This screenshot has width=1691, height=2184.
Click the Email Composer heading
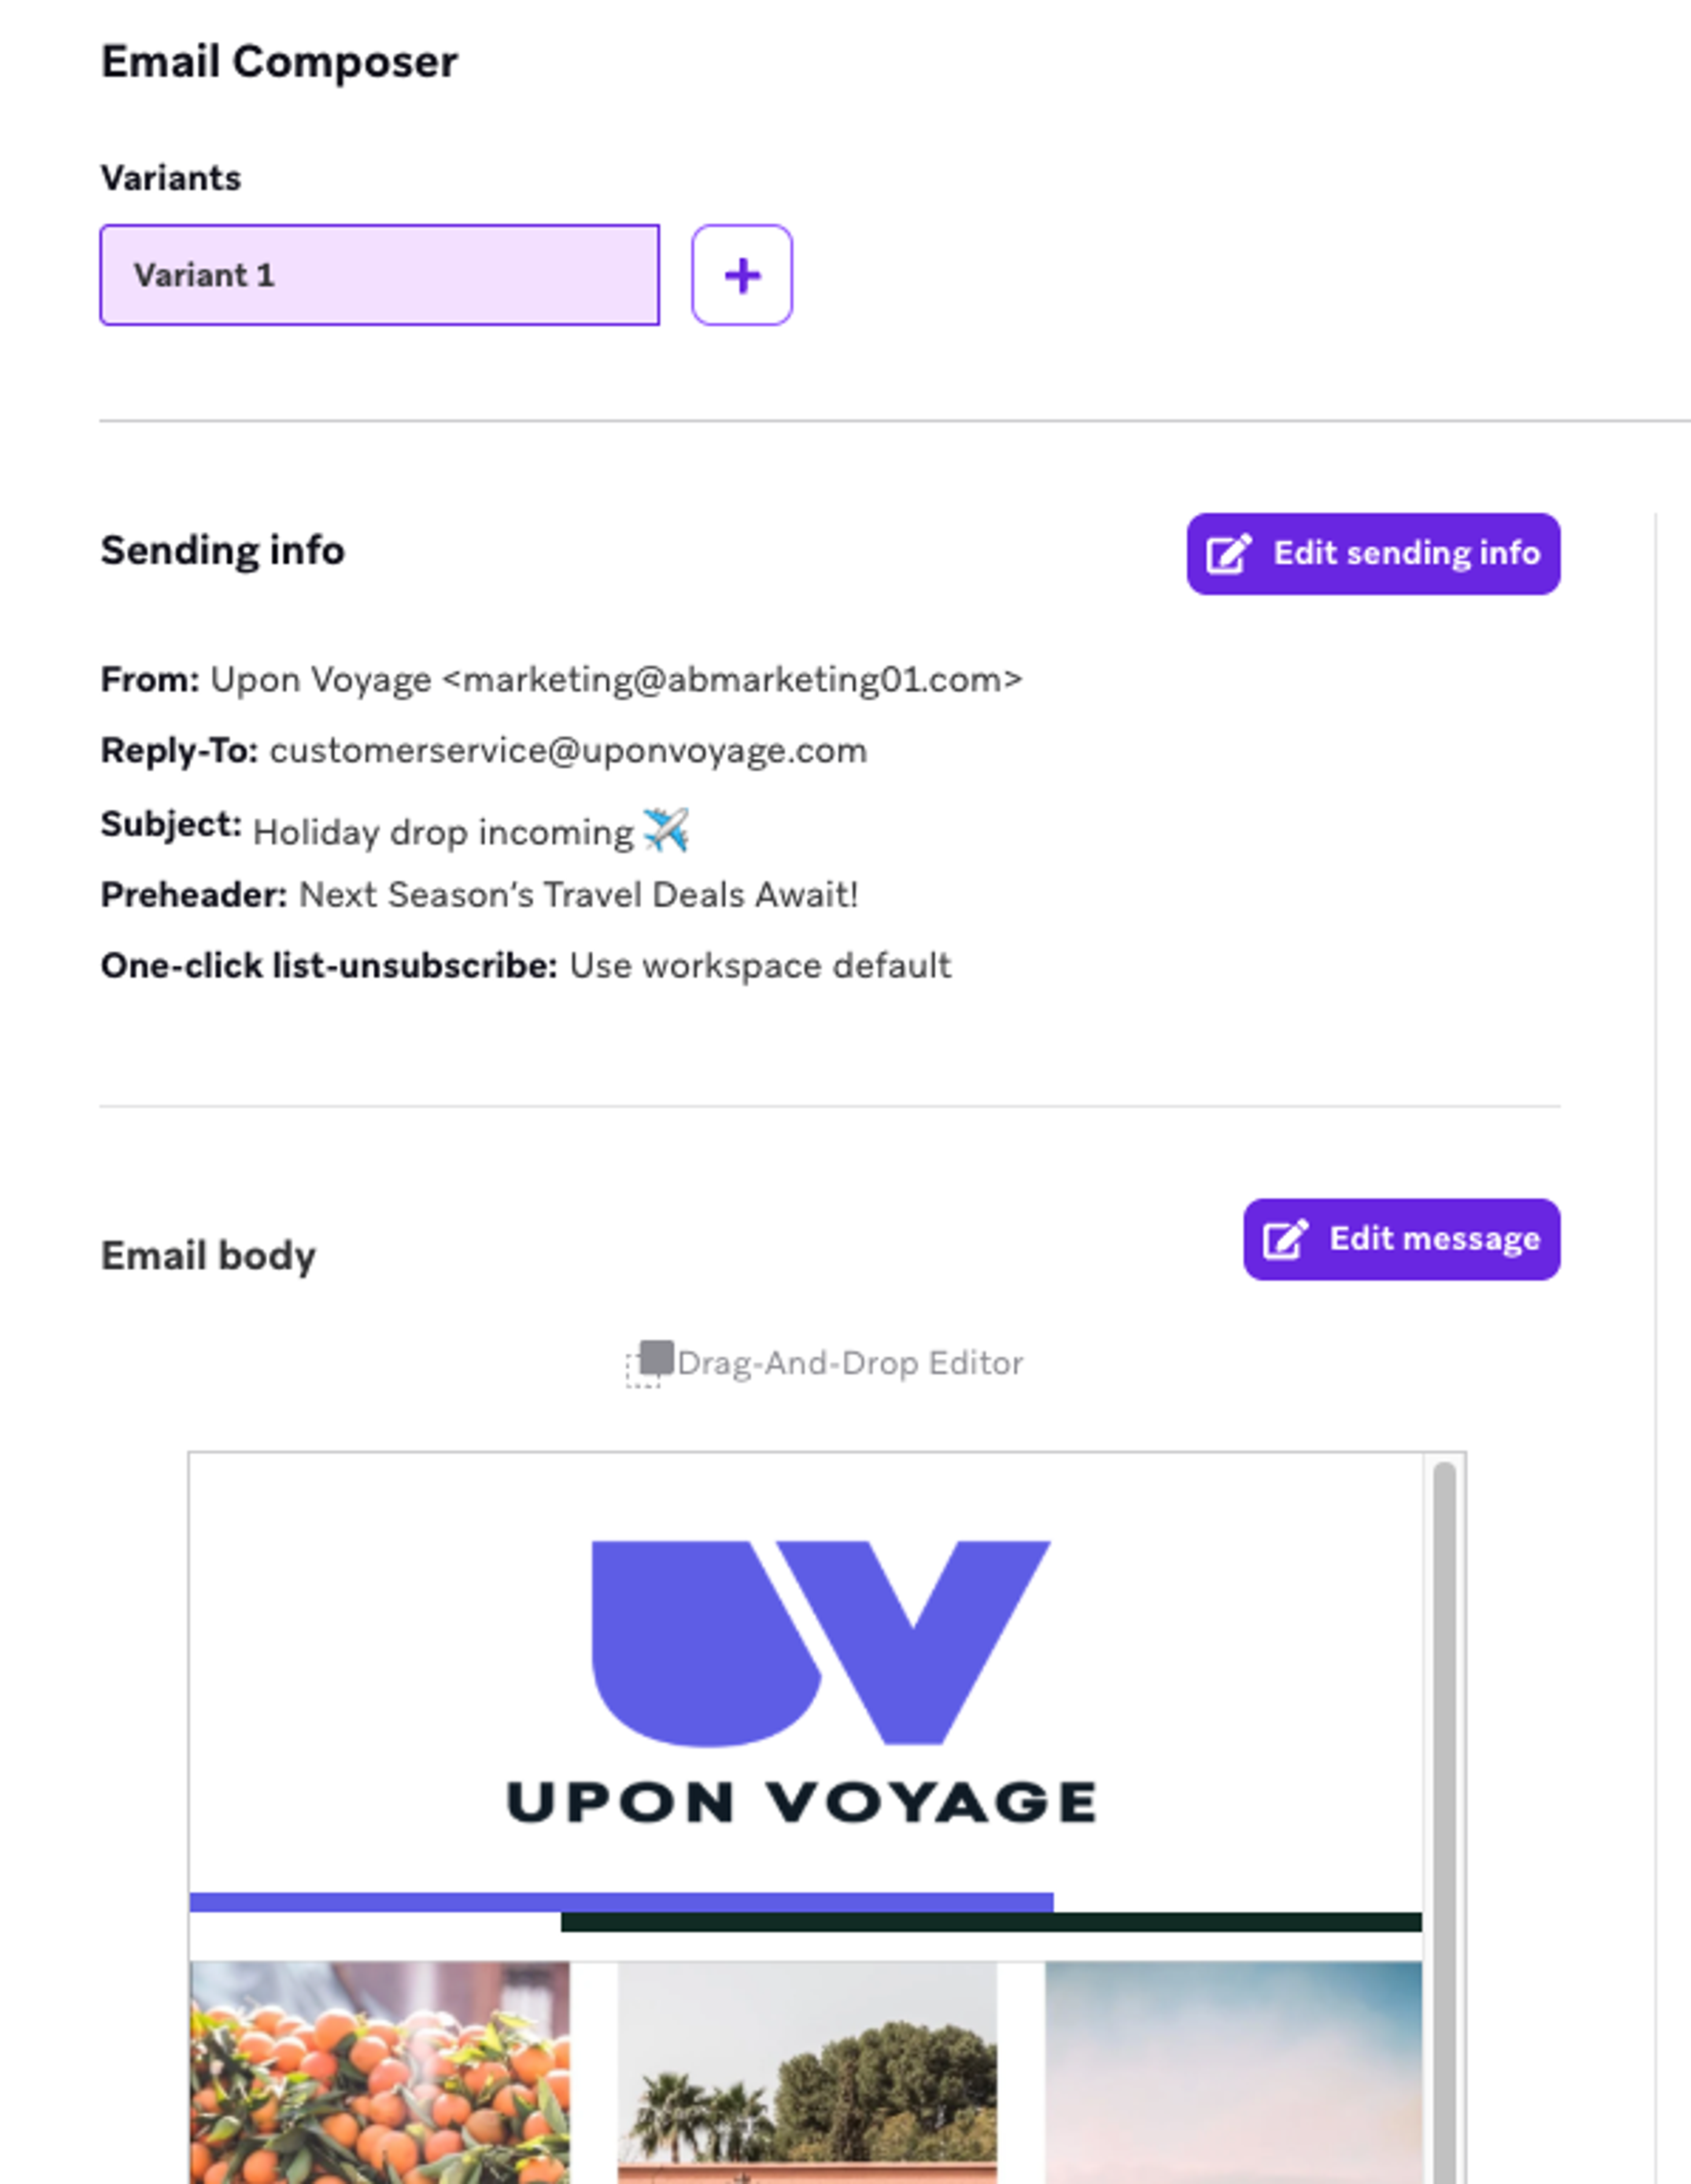(x=279, y=60)
